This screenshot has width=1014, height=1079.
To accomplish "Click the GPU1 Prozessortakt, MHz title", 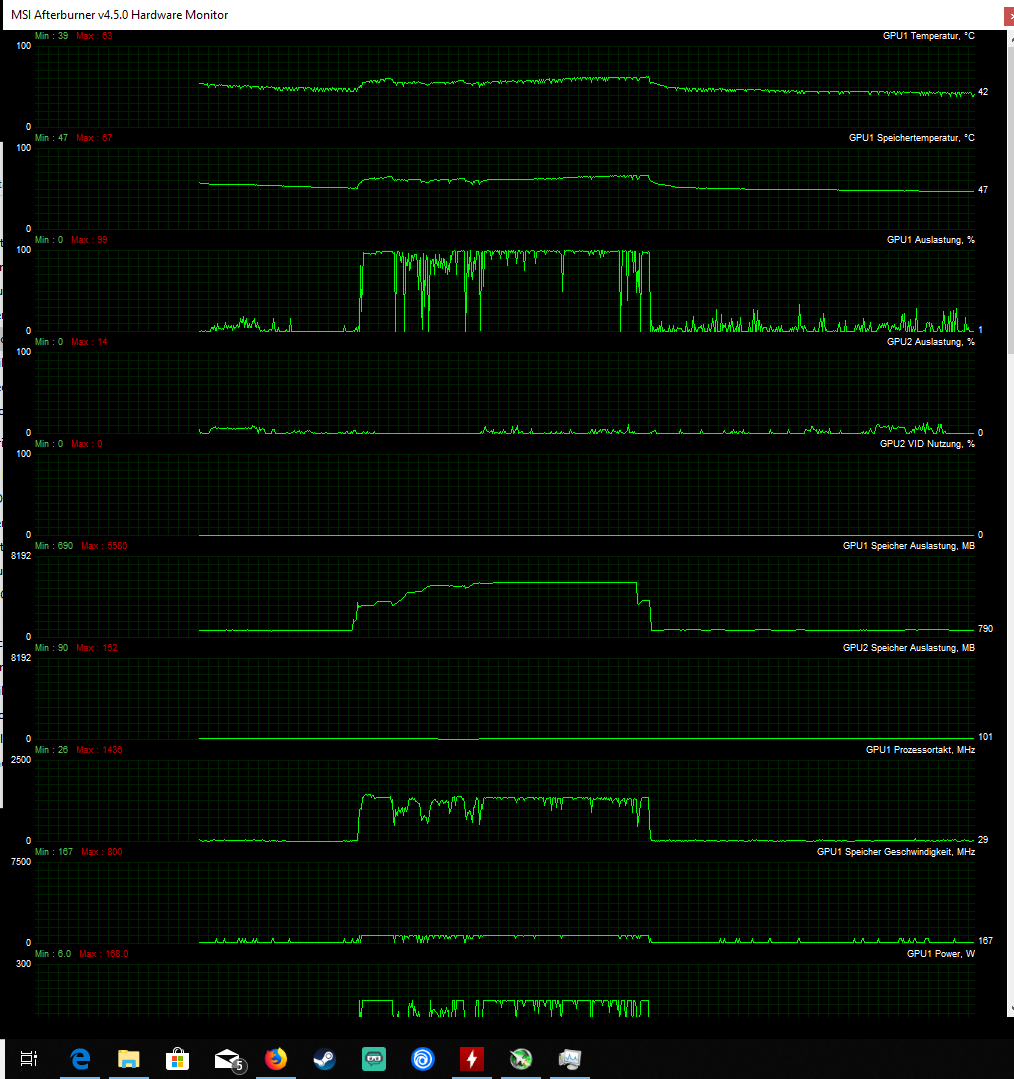I will (x=920, y=749).
